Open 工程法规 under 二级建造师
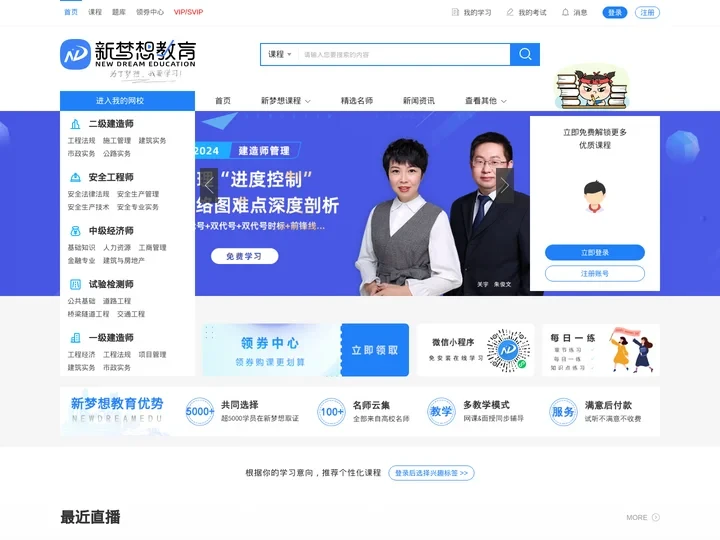Image resolution: width=720 pixels, height=540 pixels. pyautogui.click(x=81, y=141)
